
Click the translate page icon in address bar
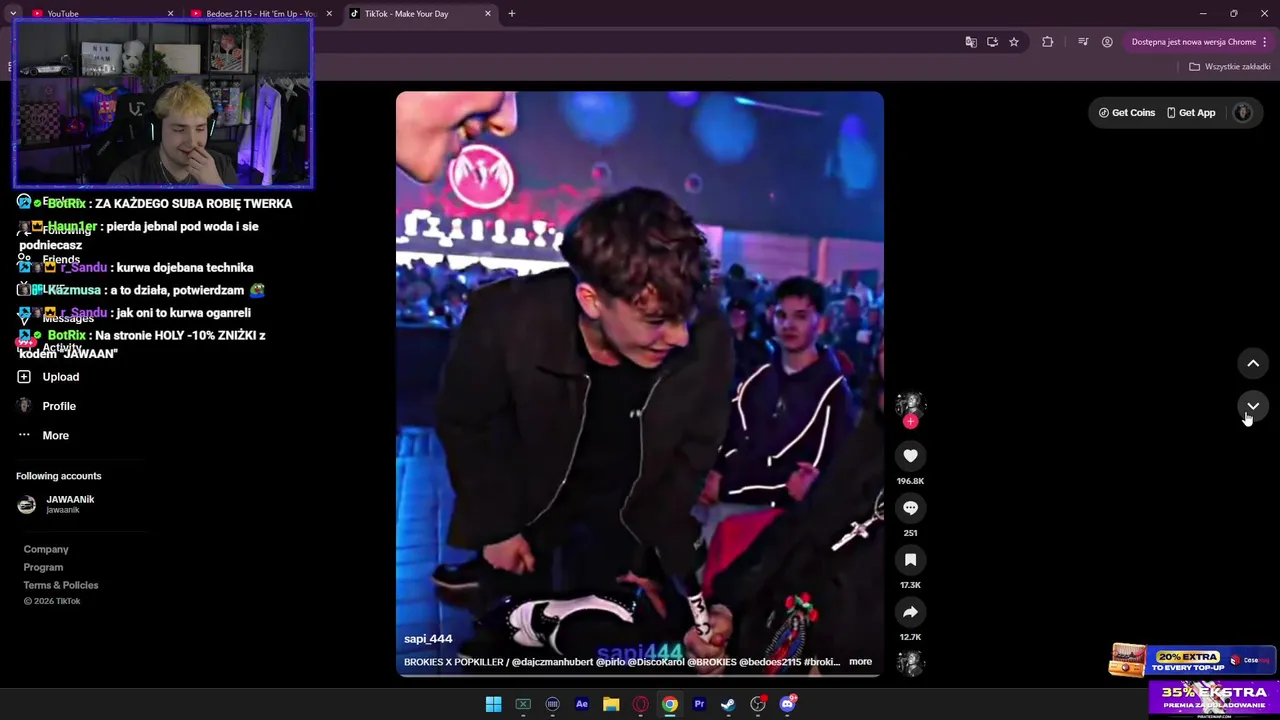pyautogui.click(x=970, y=42)
